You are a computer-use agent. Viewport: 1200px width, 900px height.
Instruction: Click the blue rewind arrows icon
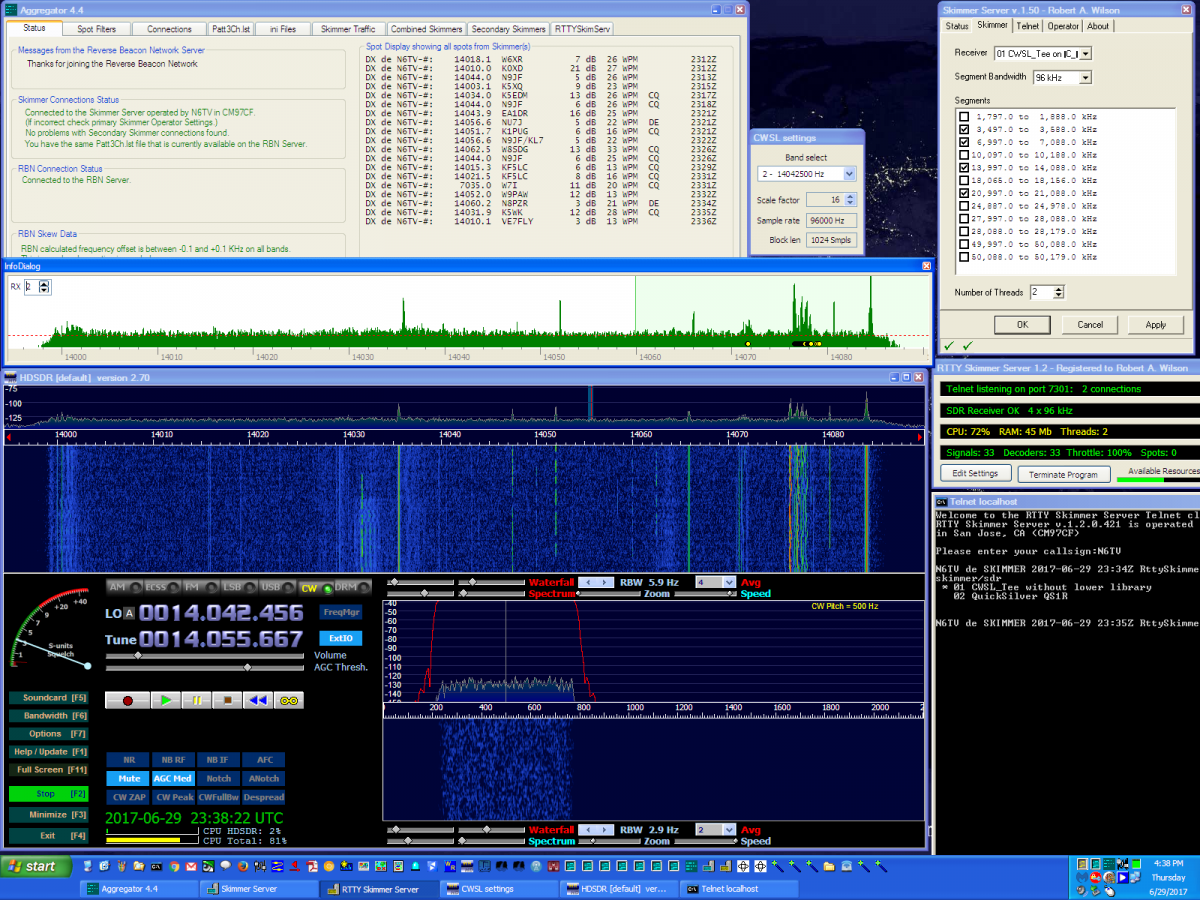(x=258, y=700)
